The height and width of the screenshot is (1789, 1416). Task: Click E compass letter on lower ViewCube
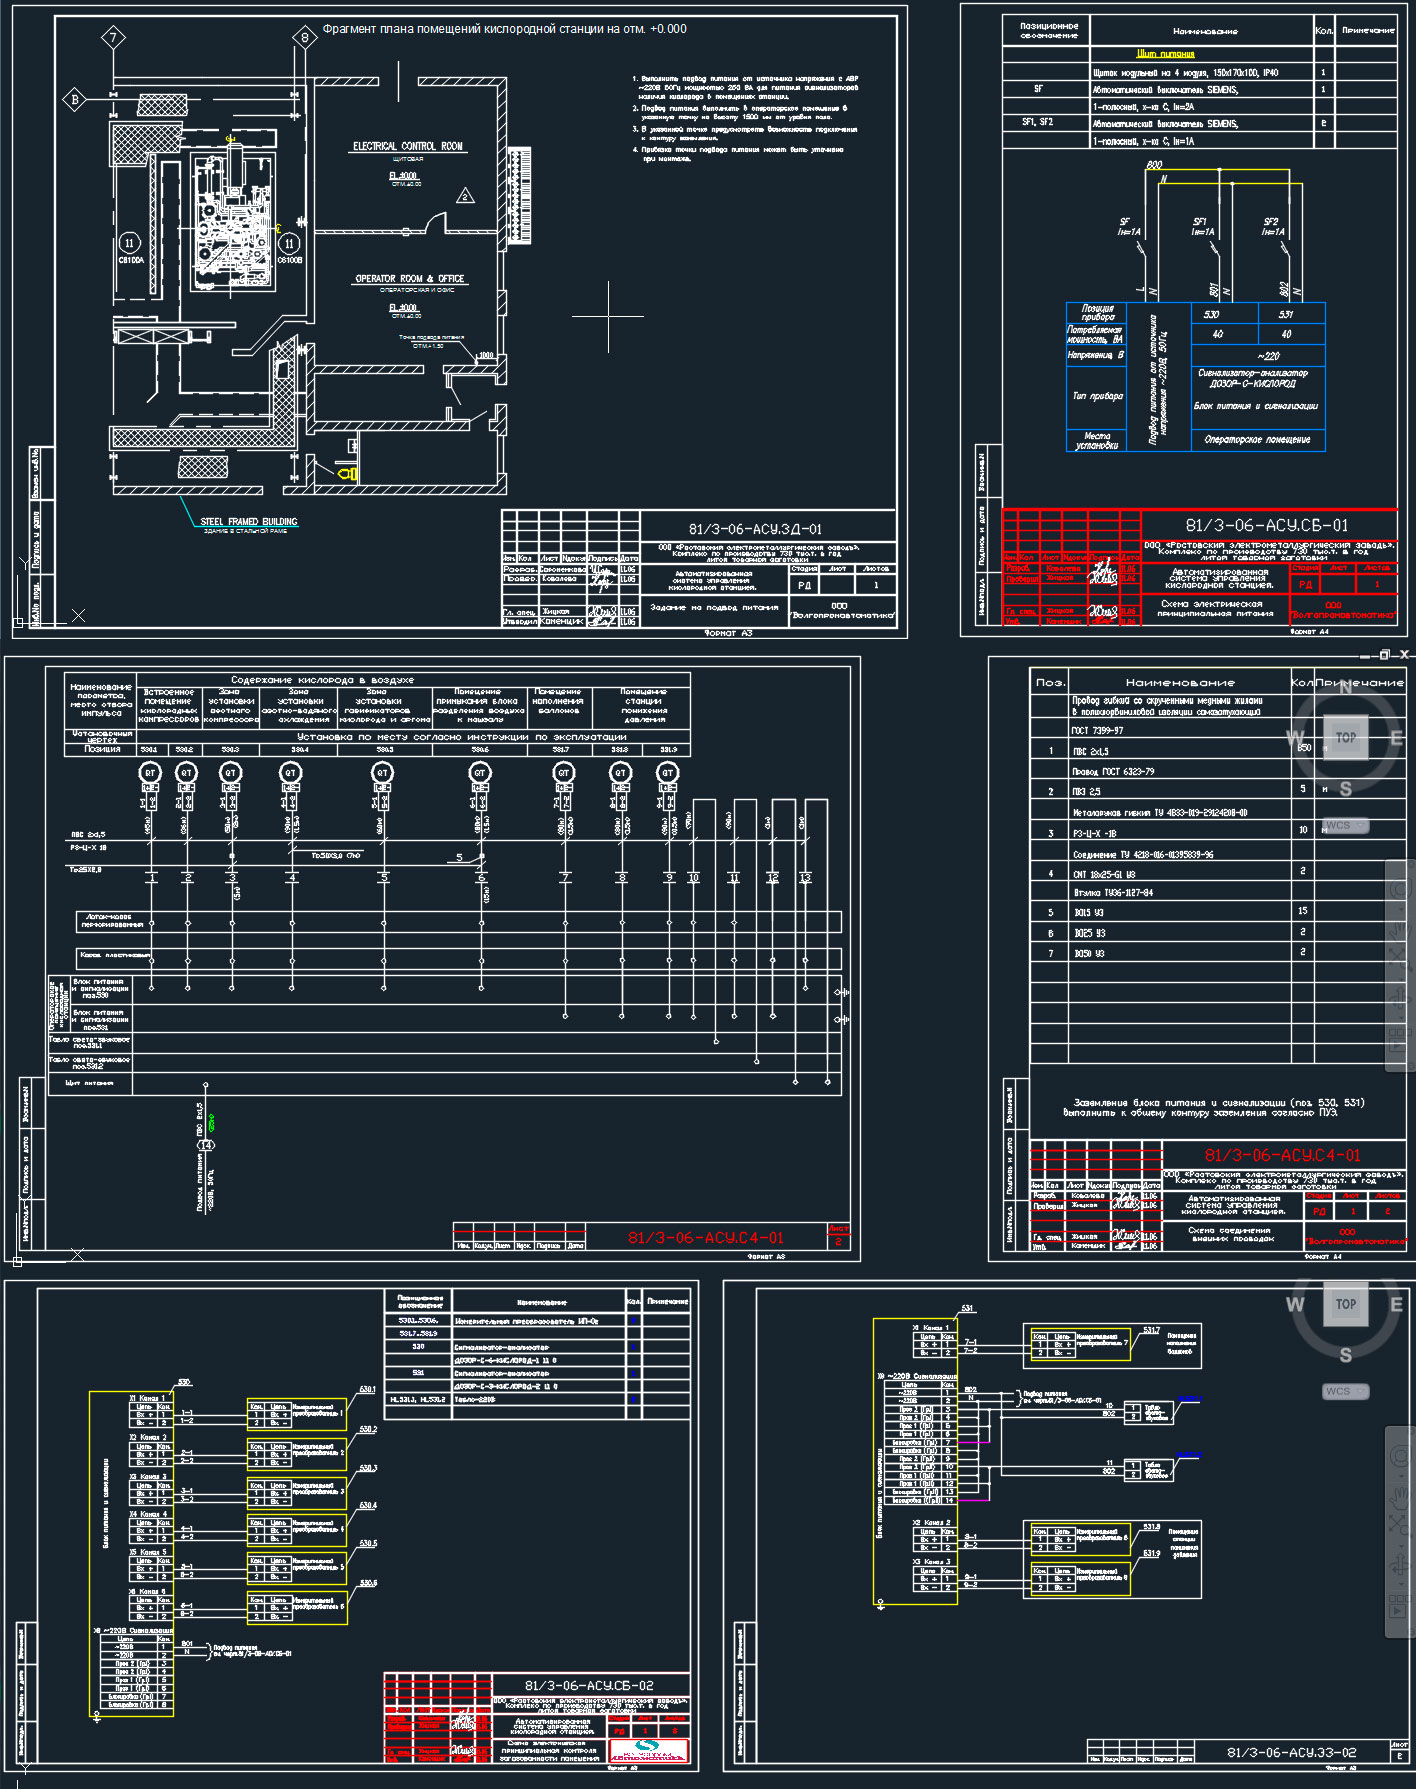(x=1397, y=1305)
